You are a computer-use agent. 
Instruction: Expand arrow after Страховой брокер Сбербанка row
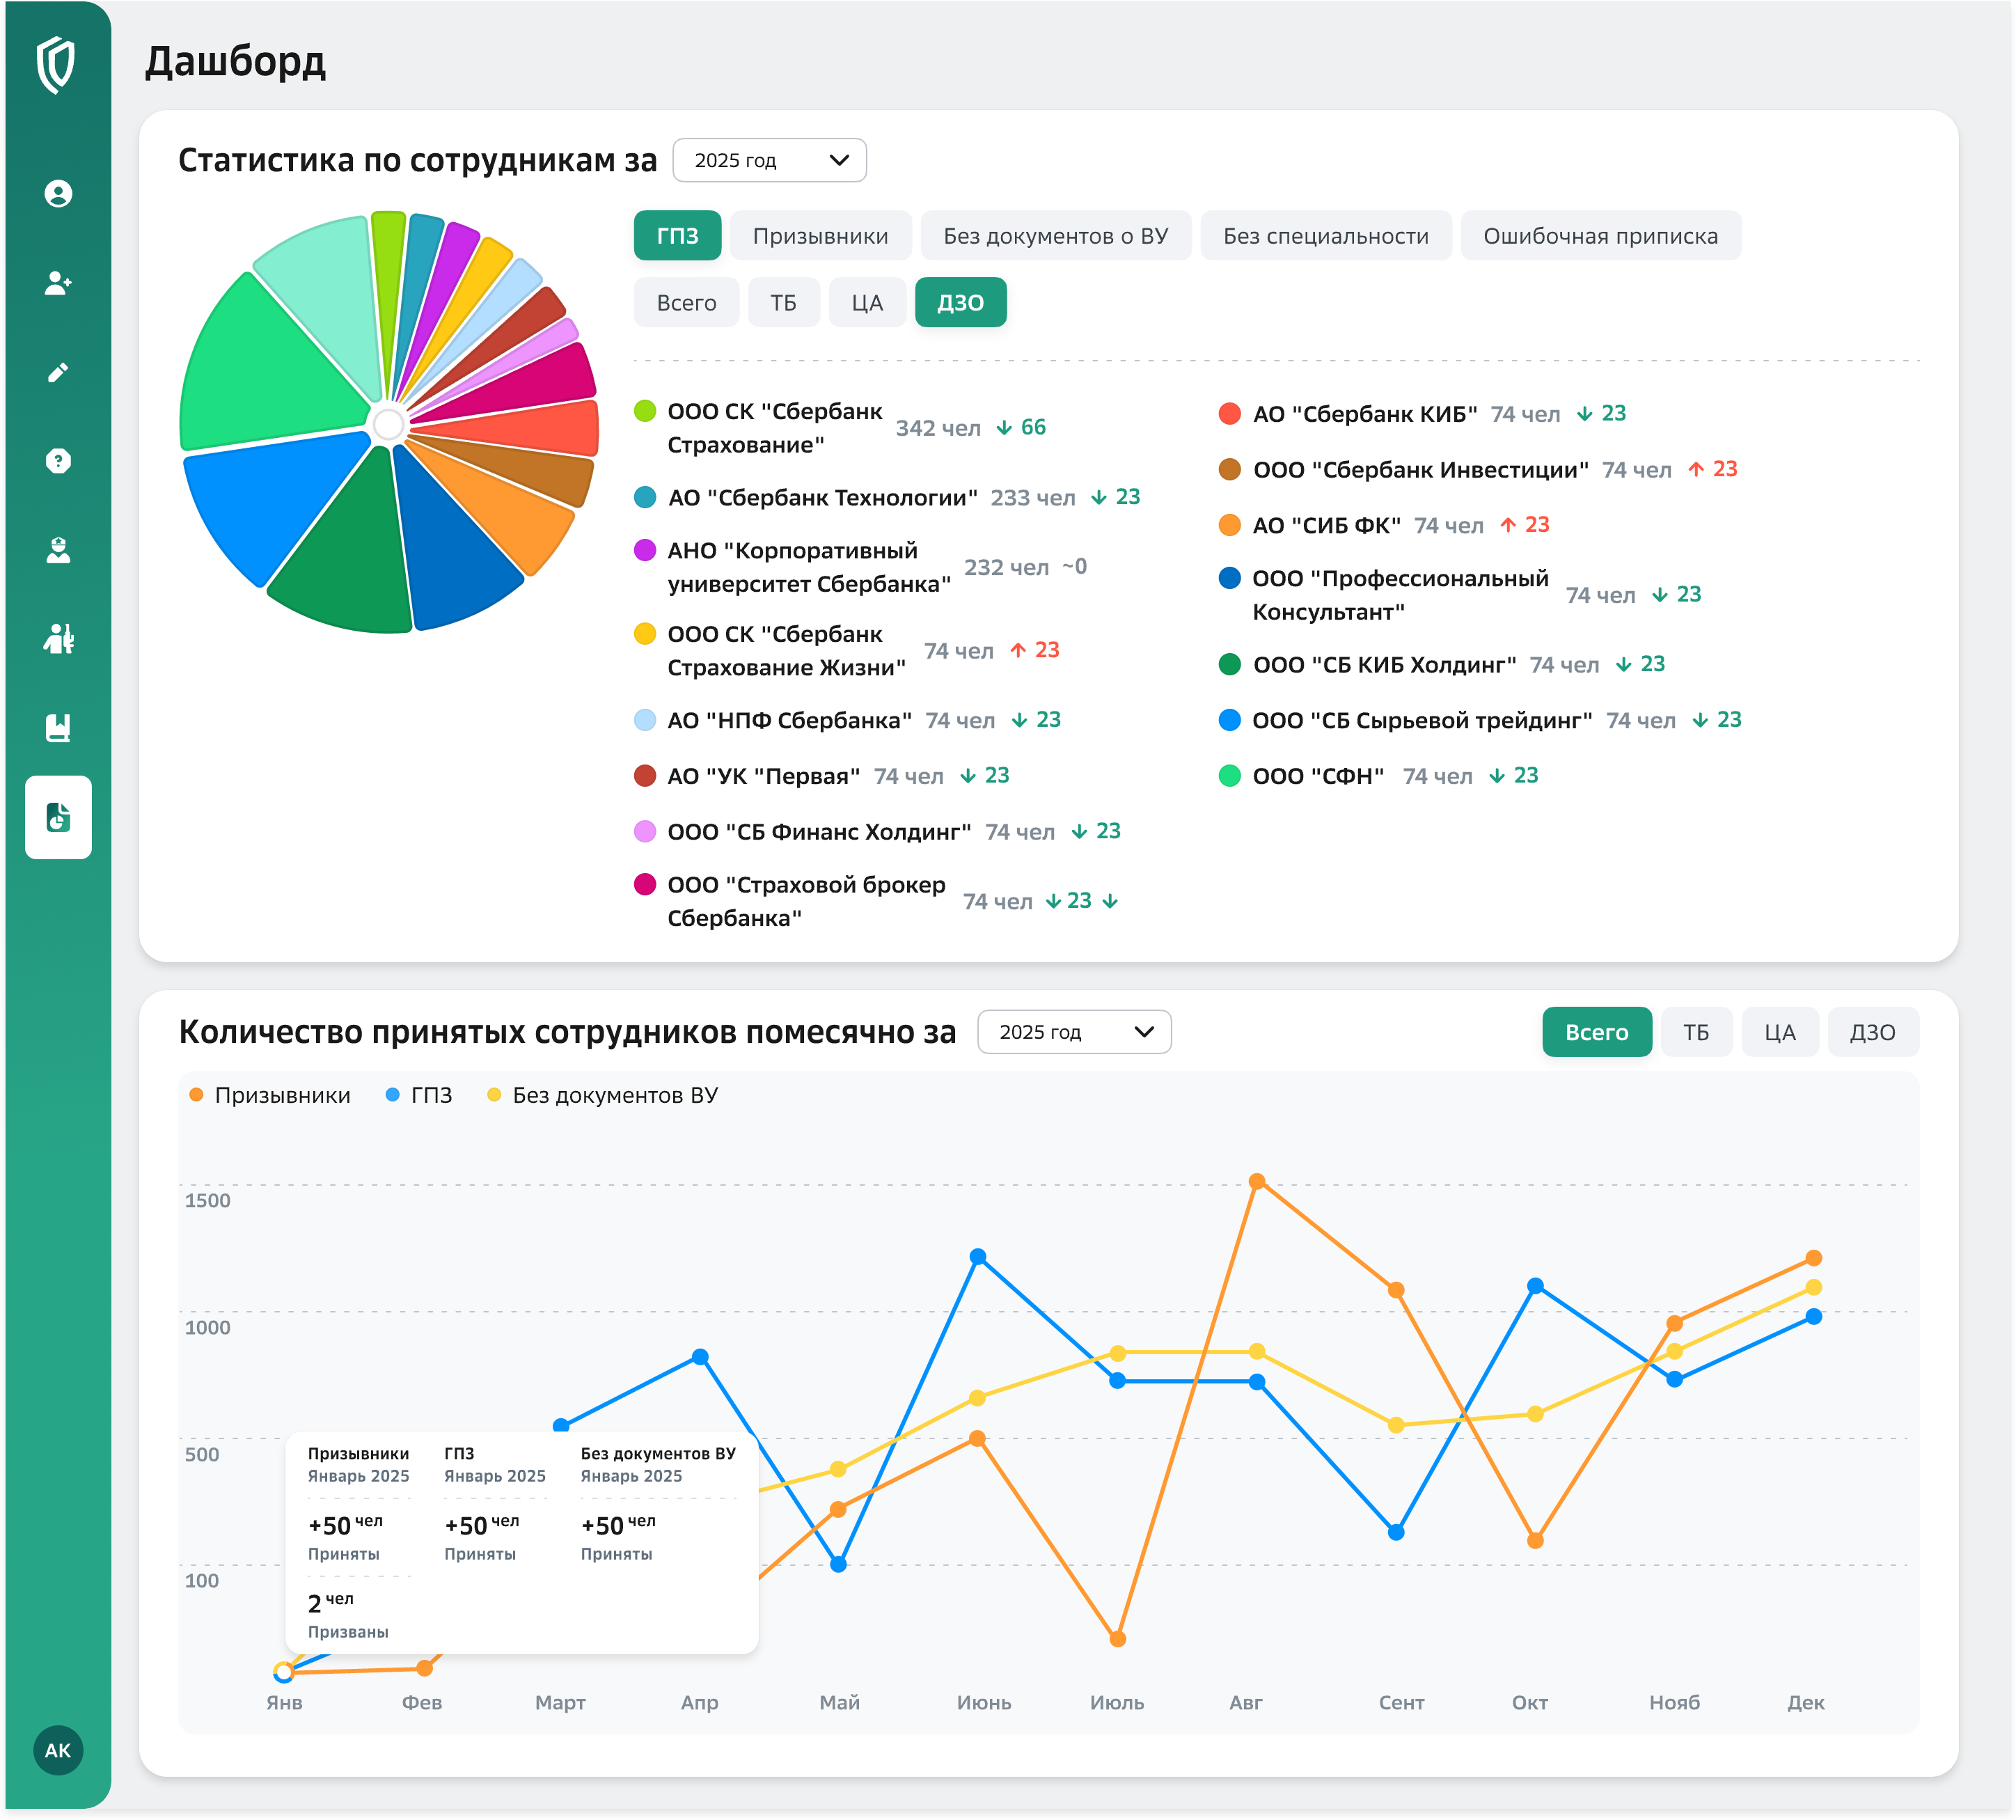click(x=1110, y=901)
